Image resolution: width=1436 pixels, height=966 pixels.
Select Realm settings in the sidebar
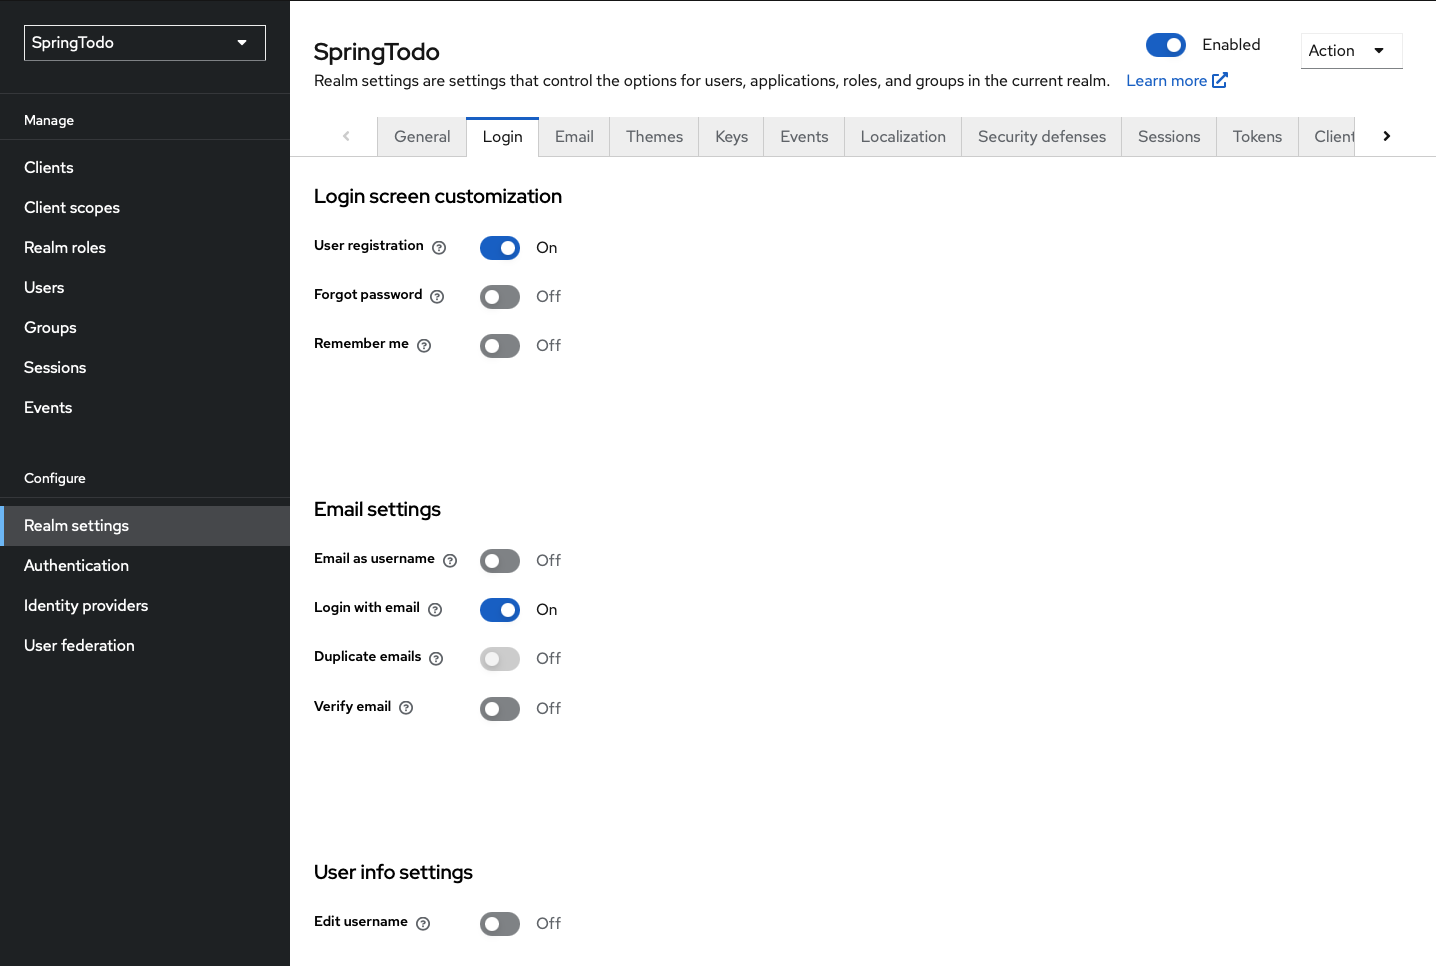[x=145, y=526]
